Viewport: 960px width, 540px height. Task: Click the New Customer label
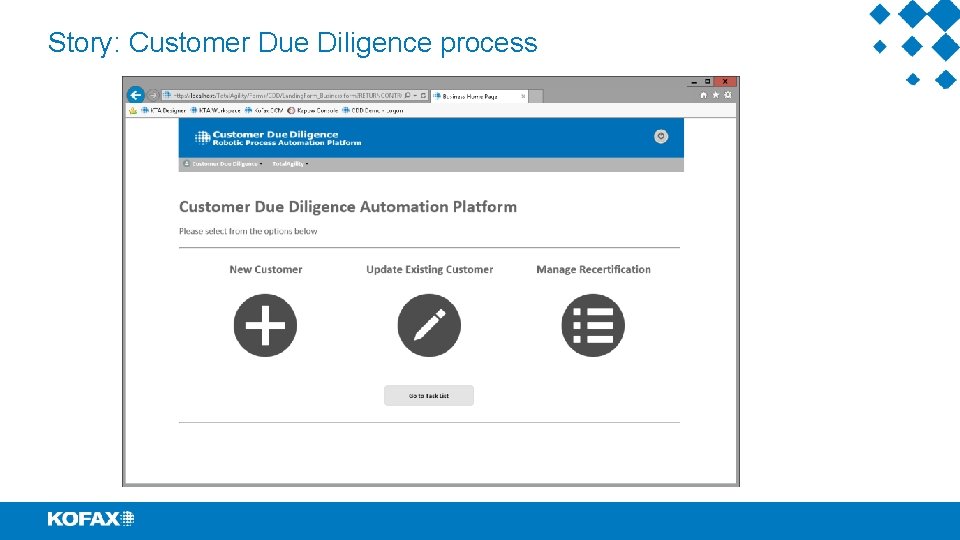pyautogui.click(x=266, y=269)
